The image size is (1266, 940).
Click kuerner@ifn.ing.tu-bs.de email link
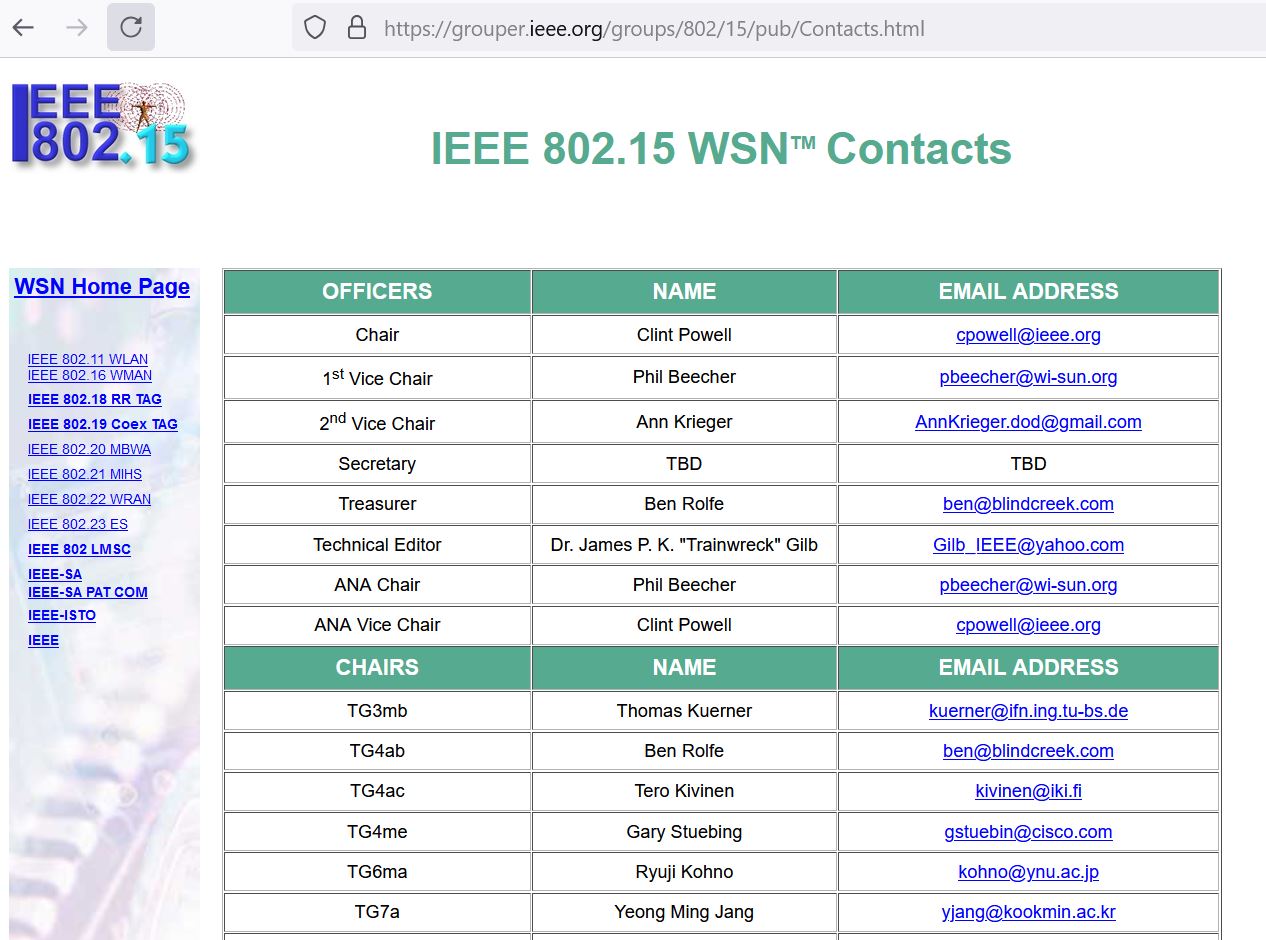(x=1028, y=711)
